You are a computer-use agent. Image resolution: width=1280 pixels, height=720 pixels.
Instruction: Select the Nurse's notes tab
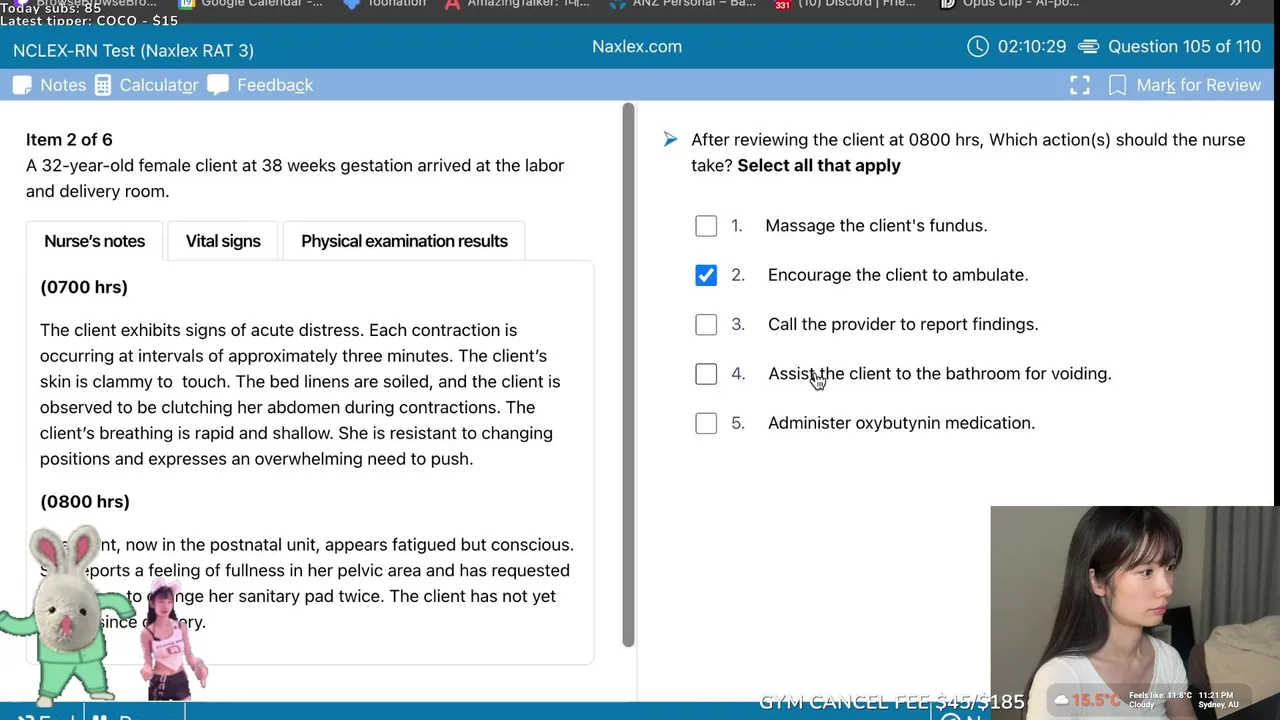[94, 241]
